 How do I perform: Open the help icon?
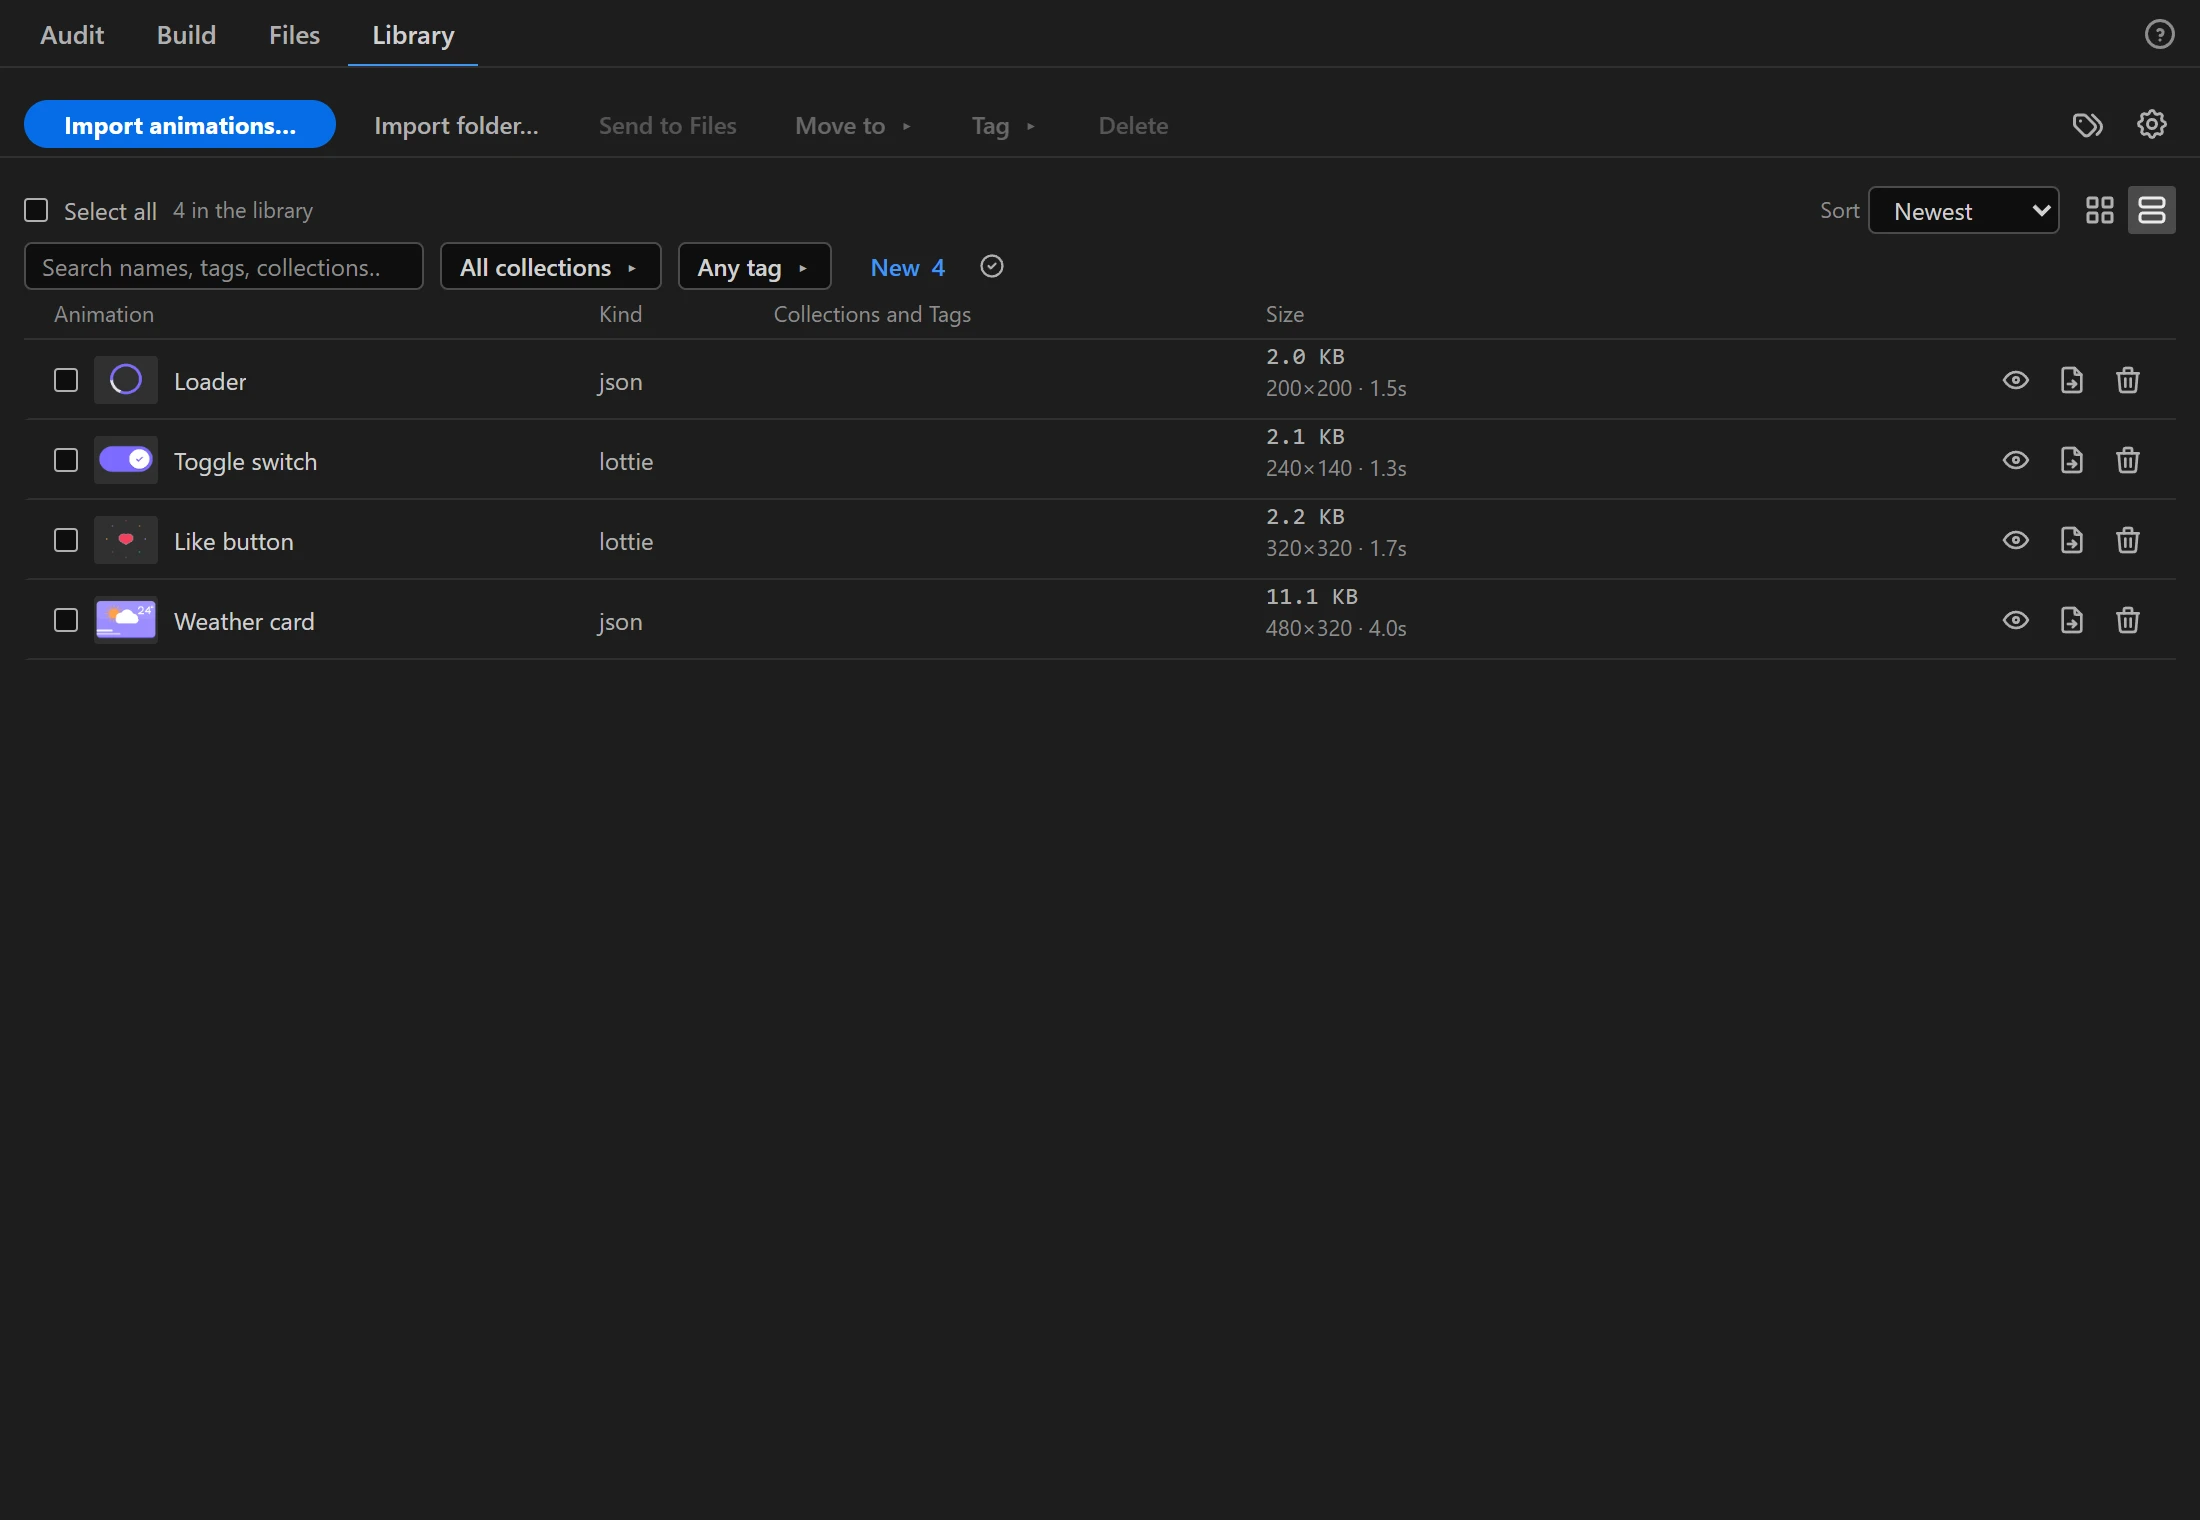pos(2159,35)
